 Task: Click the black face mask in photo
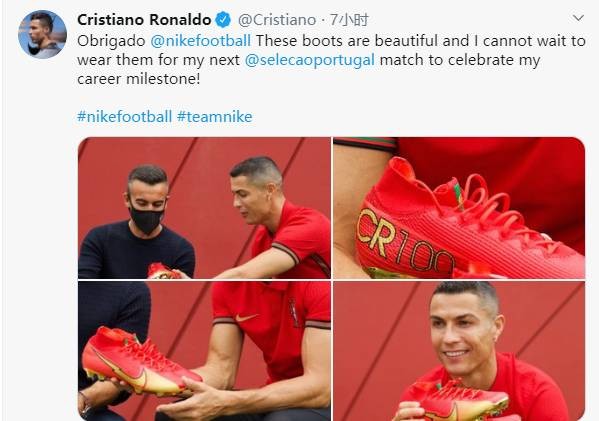pyautogui.click(x=146, y=220)
